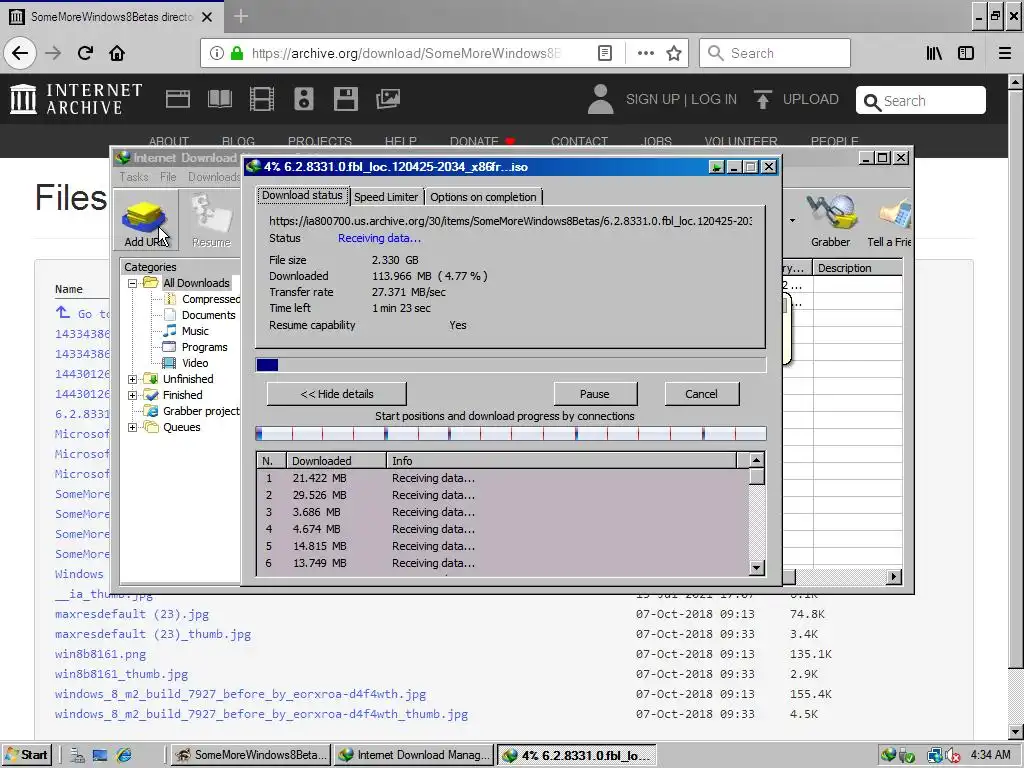This screenshot has width=1024, height=768.
Task: Click the Tell a Friend icon
Action: pos(889,222)
